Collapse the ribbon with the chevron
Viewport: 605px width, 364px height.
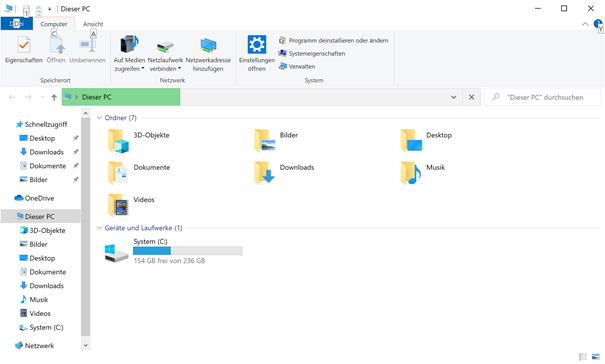[x=585, y=24]
